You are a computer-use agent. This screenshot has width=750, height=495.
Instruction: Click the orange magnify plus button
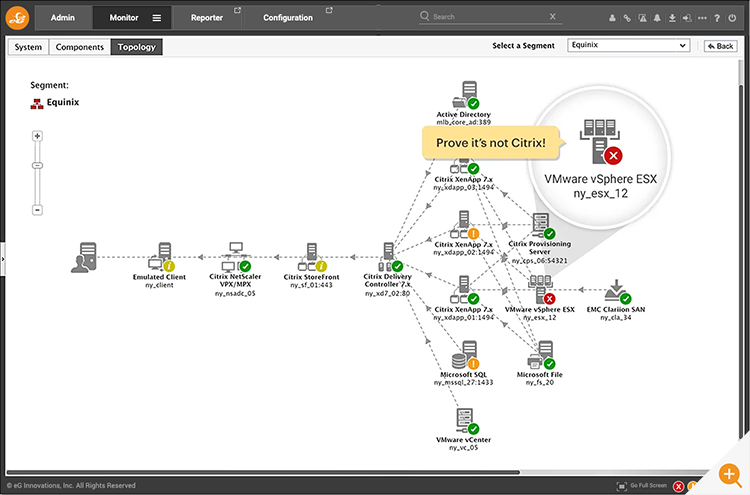[729, 475]
